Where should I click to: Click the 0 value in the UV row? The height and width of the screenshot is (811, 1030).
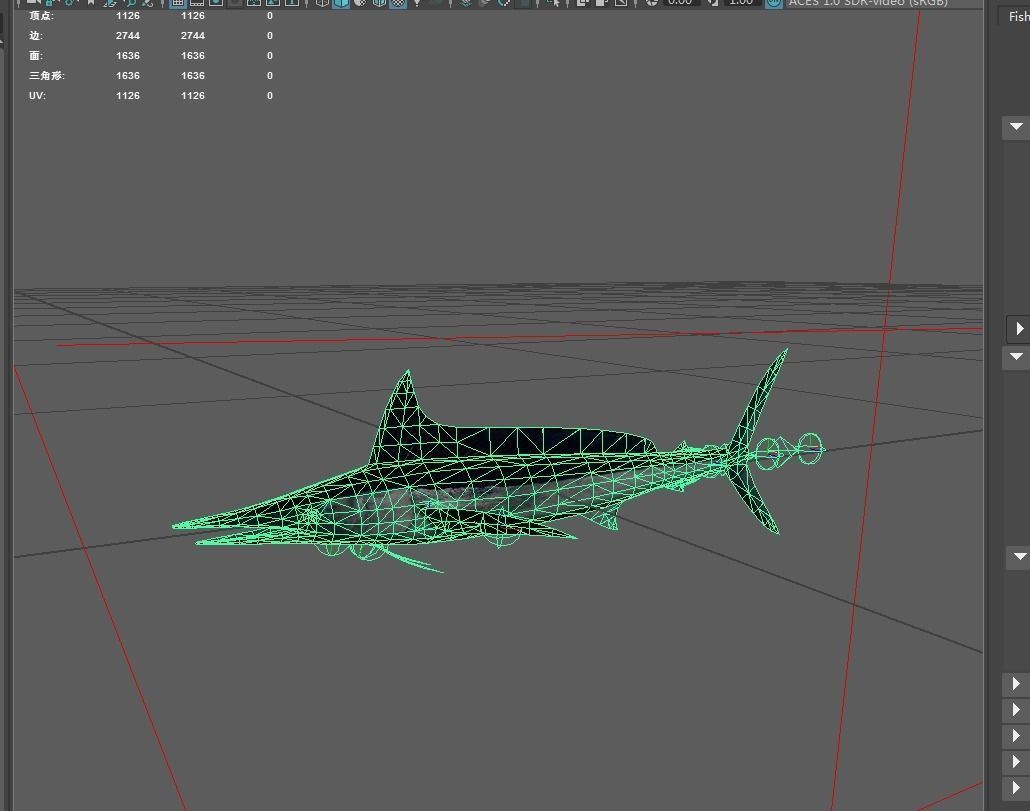point(270,96)
